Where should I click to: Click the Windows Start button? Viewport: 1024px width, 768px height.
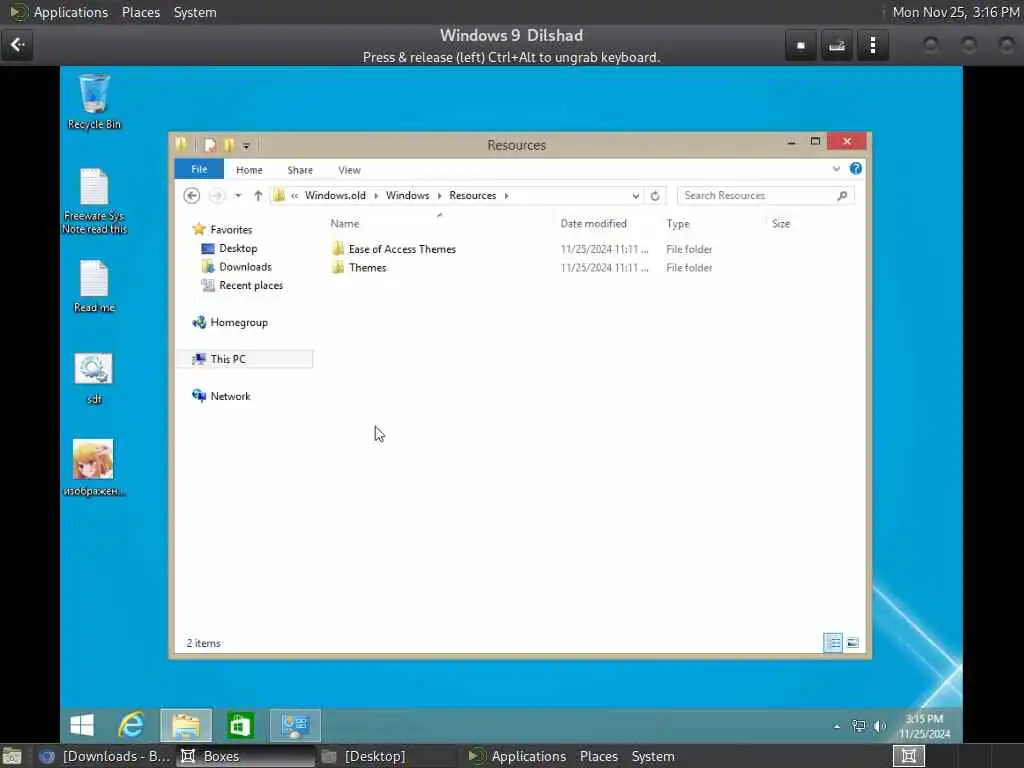pos(82,725)
